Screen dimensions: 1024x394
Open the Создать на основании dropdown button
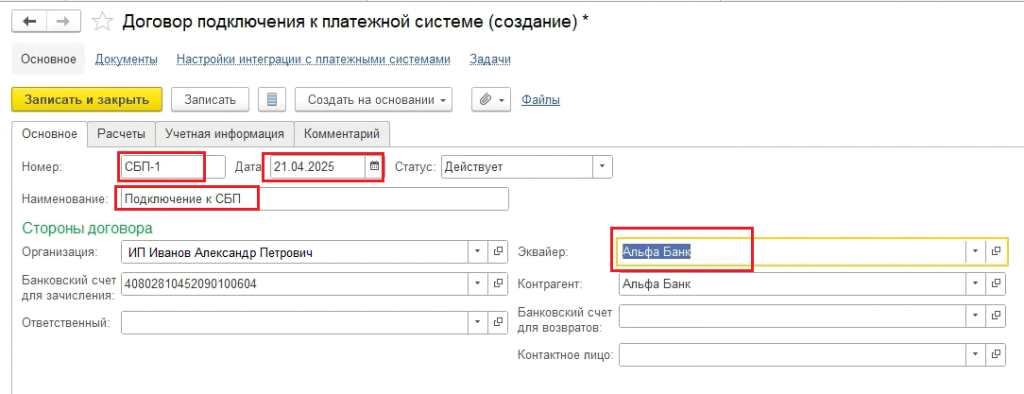374,100
